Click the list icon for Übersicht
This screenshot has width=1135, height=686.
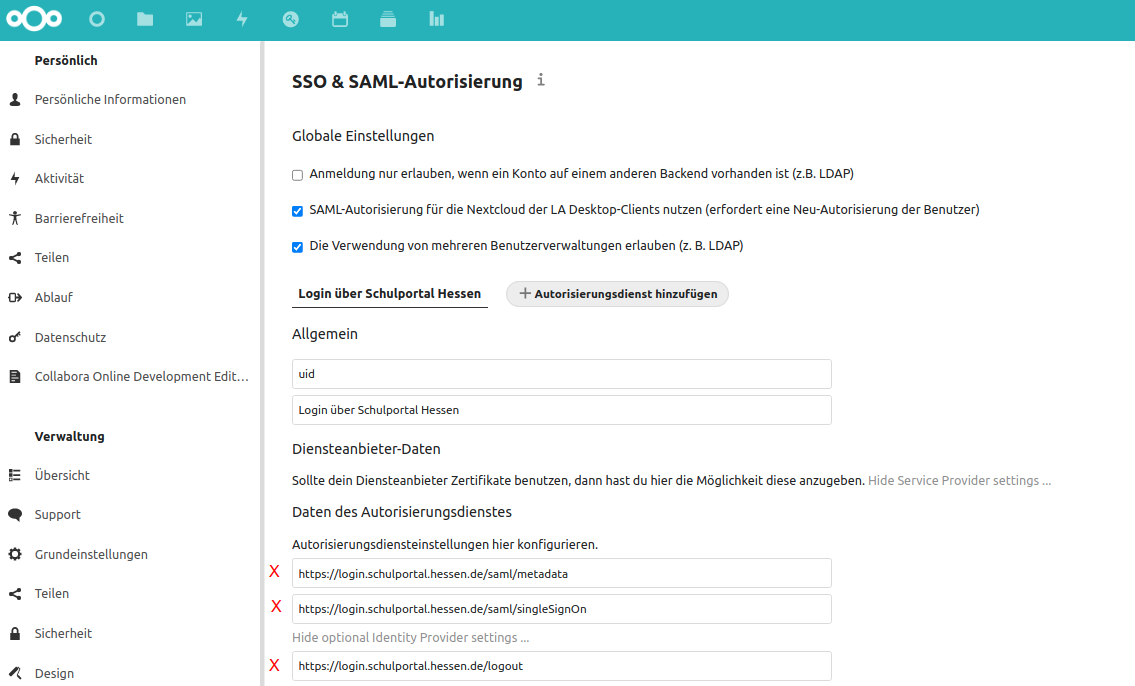[14, 475]
